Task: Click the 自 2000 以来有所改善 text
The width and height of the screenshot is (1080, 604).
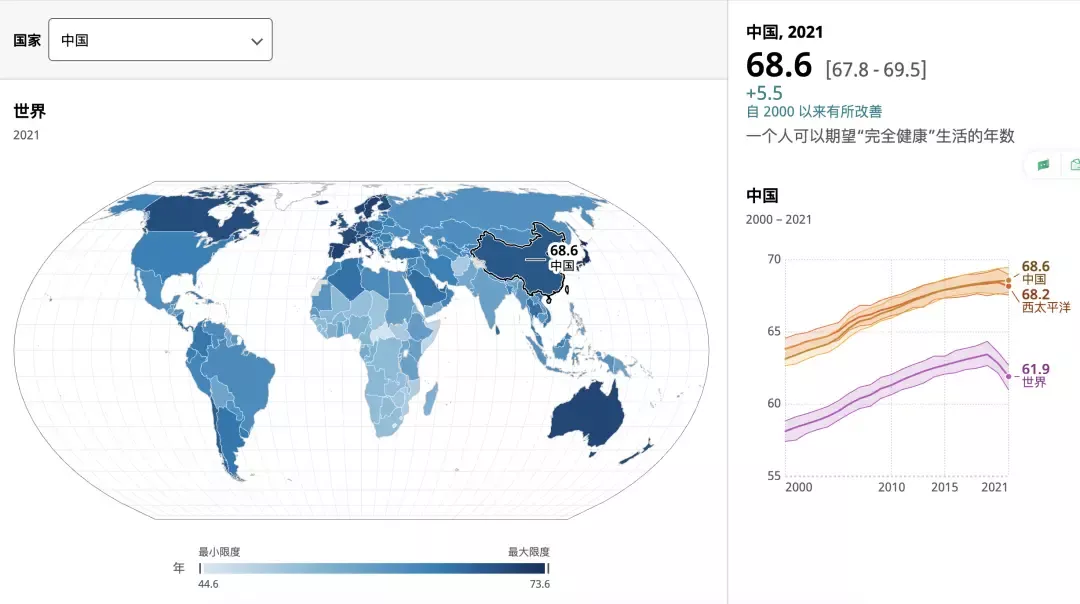Action: click(x=814, y=112)
